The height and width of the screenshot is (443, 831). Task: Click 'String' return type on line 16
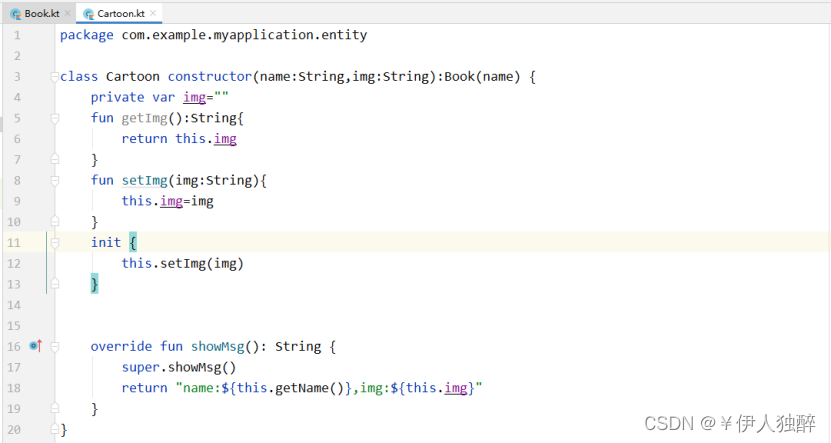pos(298,347)
